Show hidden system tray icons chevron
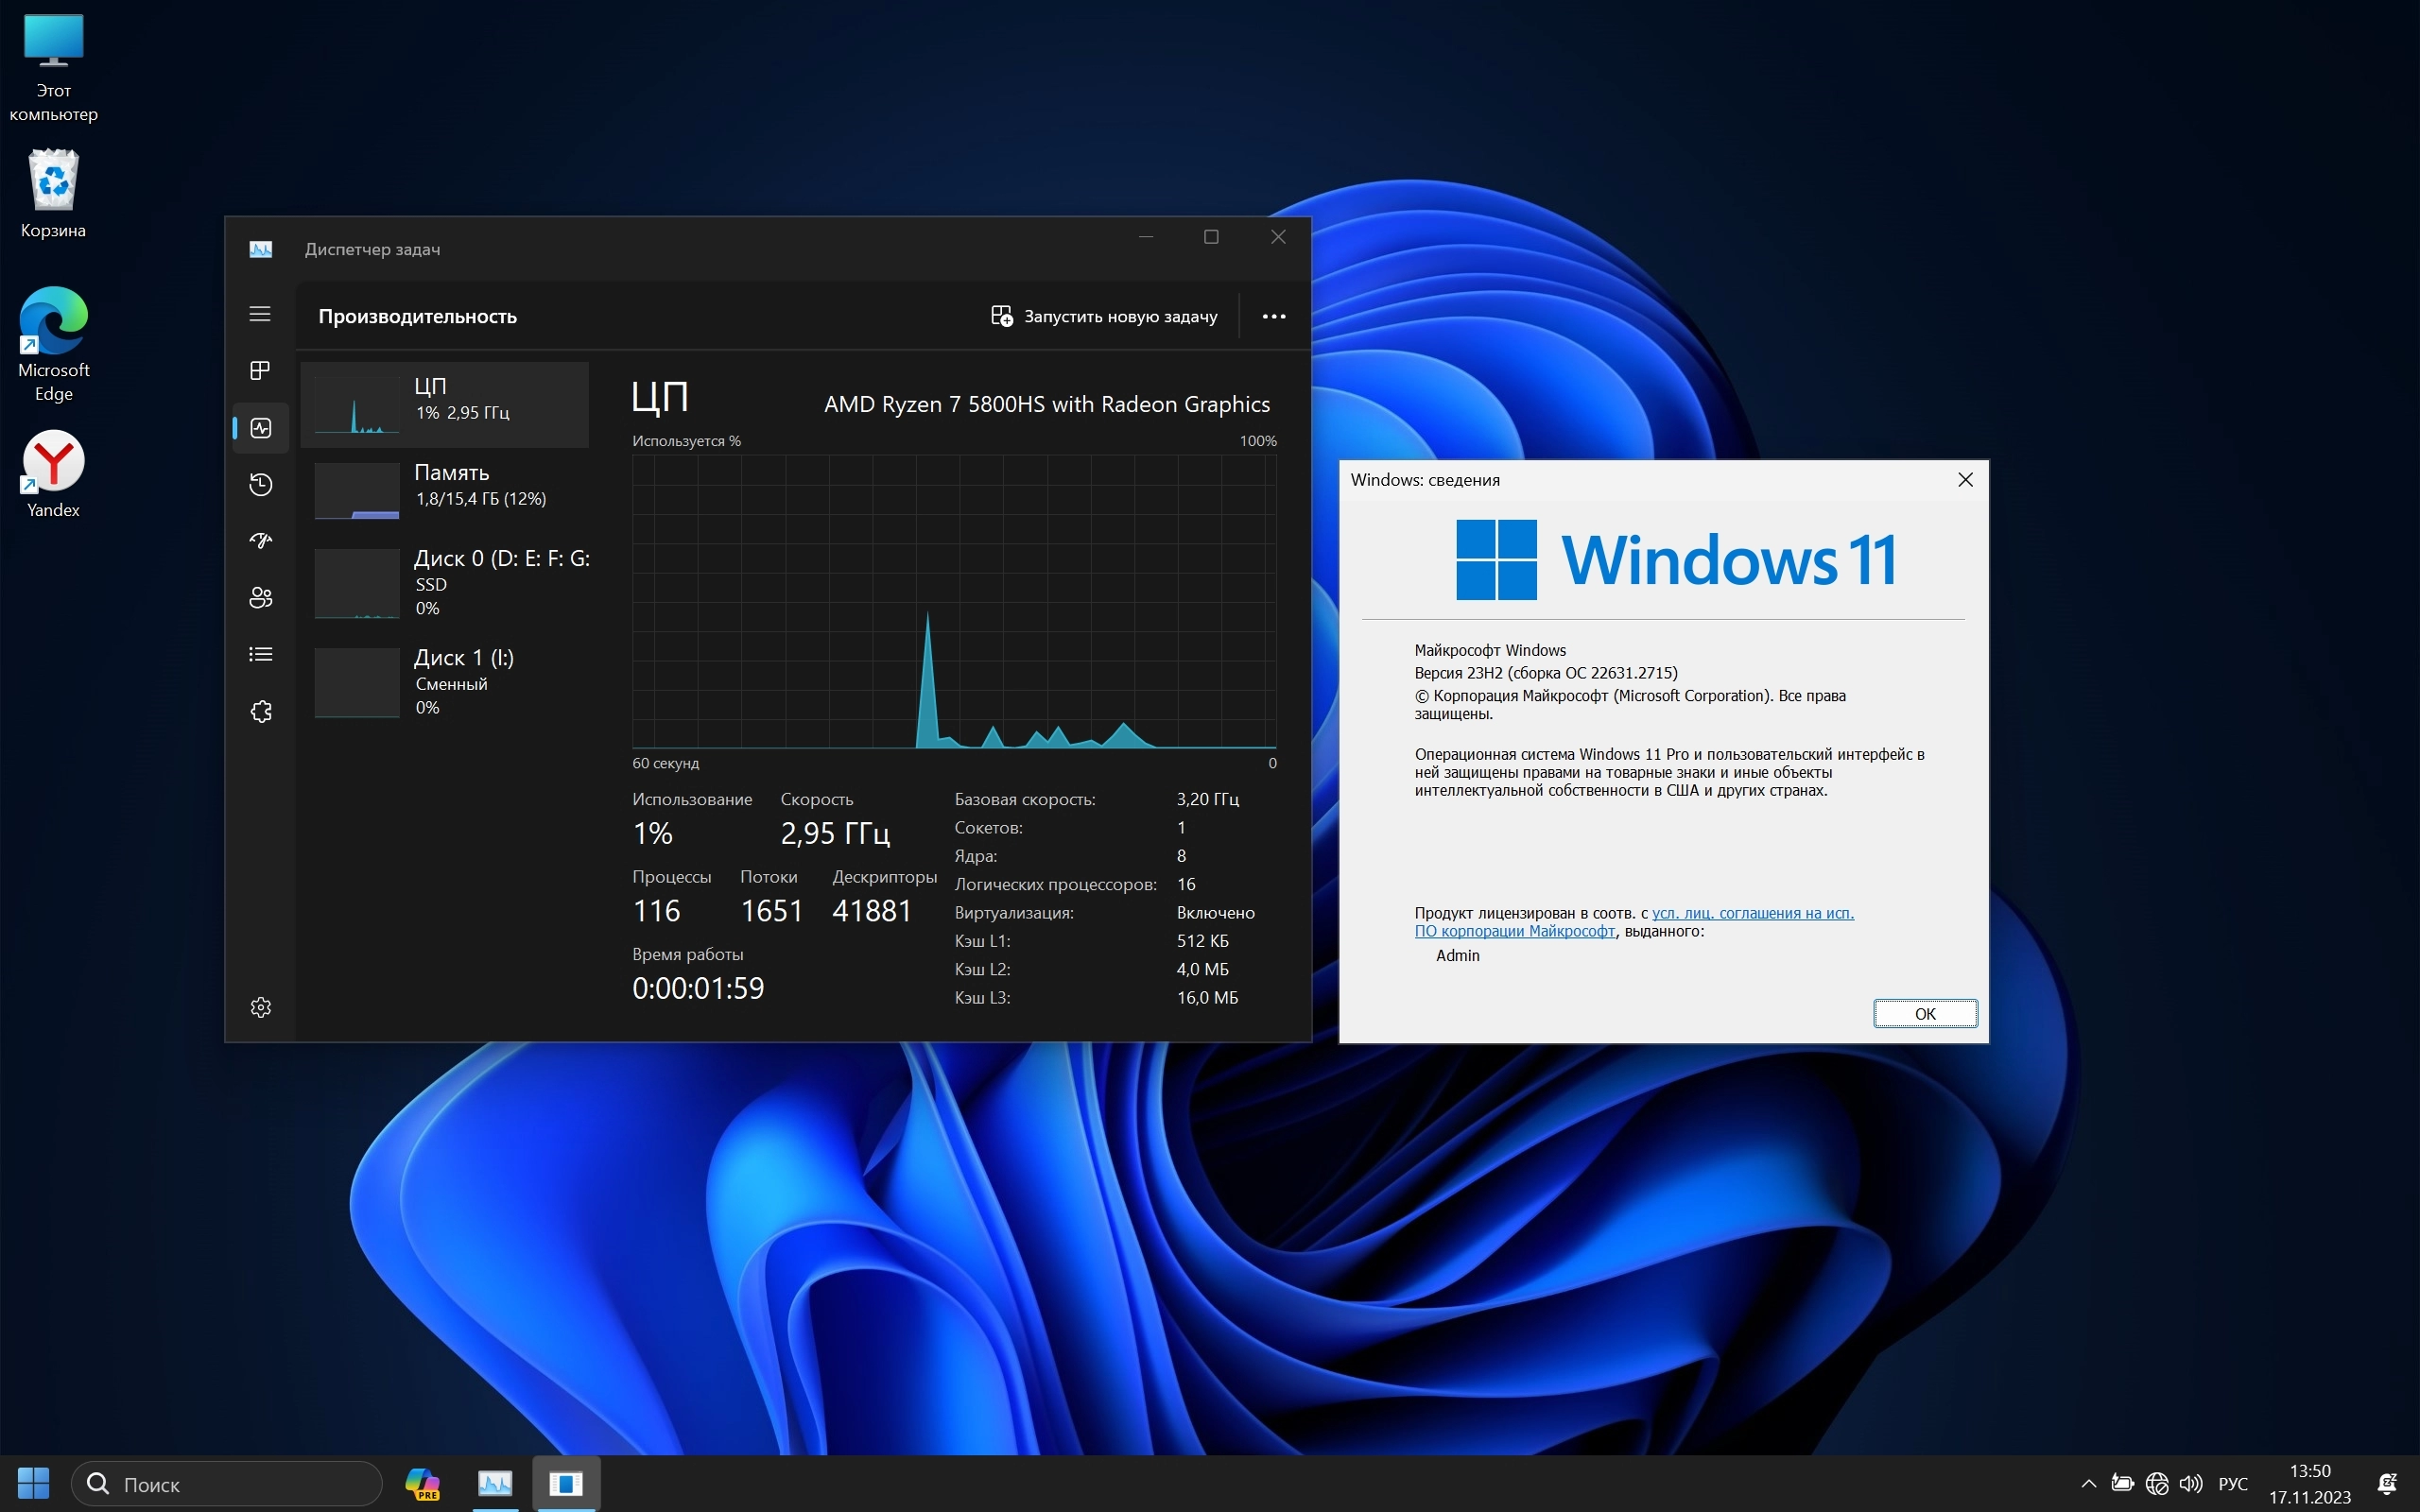 click(2088, 1483)
